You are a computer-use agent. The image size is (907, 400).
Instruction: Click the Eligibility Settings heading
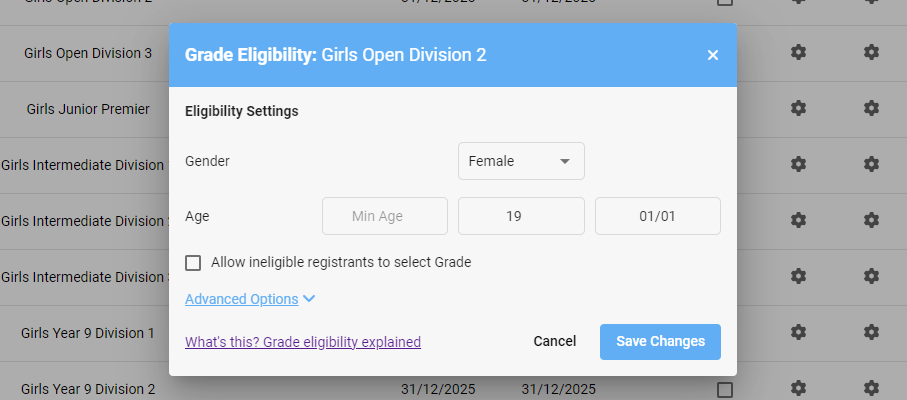click(242, 111)
